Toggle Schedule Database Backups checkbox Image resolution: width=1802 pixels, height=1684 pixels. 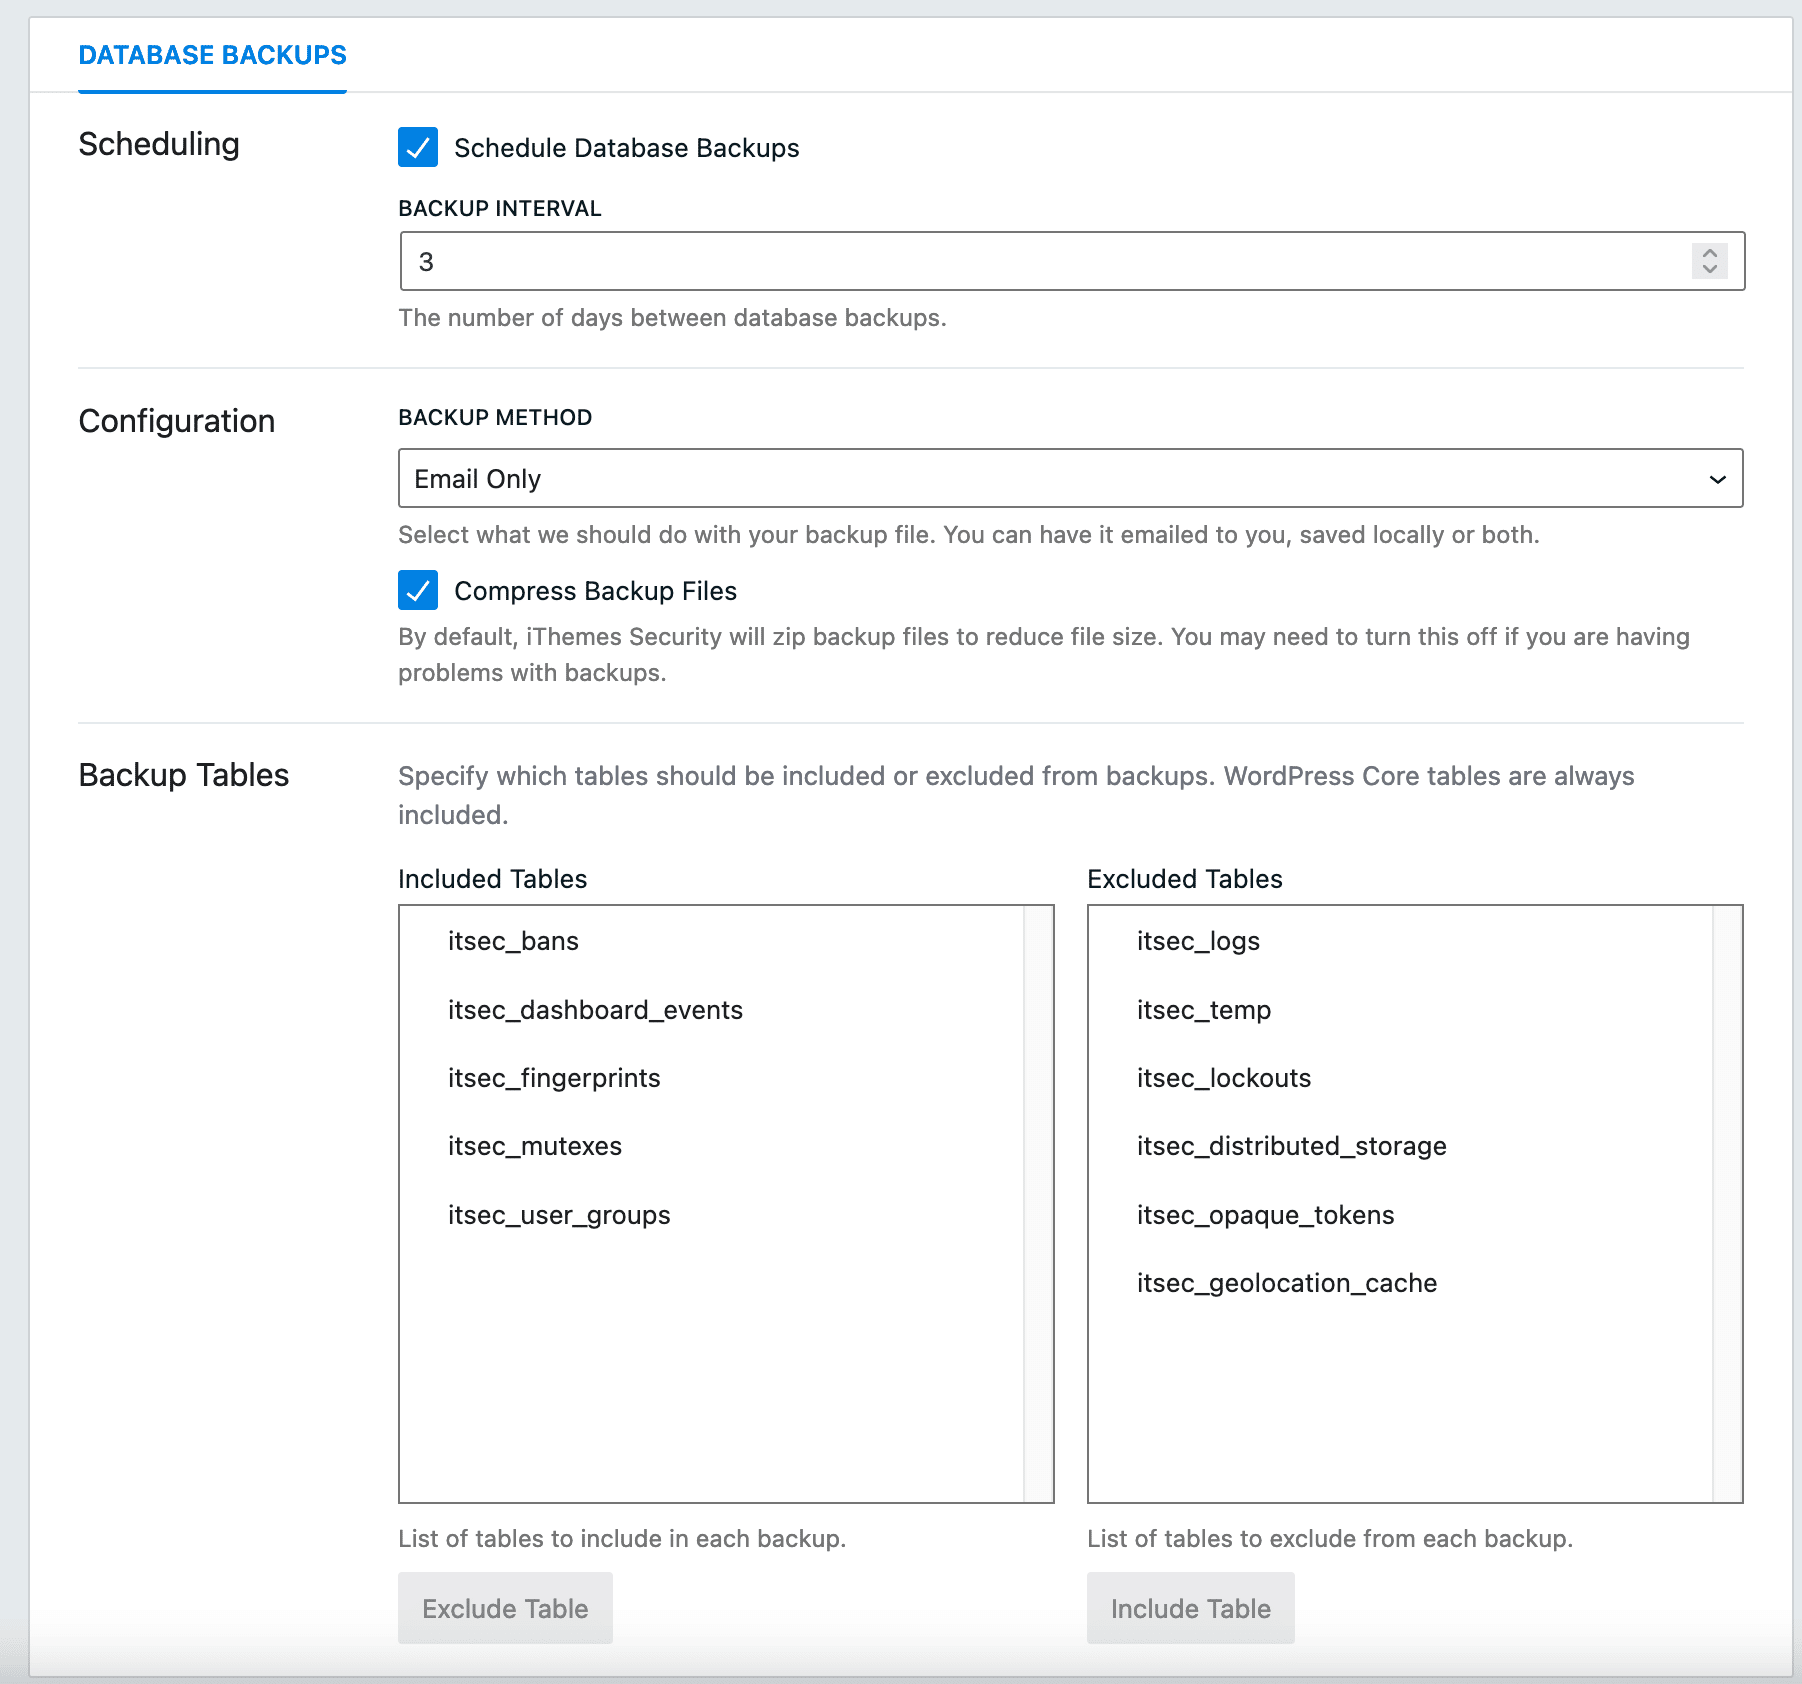[x=418, y=147]
